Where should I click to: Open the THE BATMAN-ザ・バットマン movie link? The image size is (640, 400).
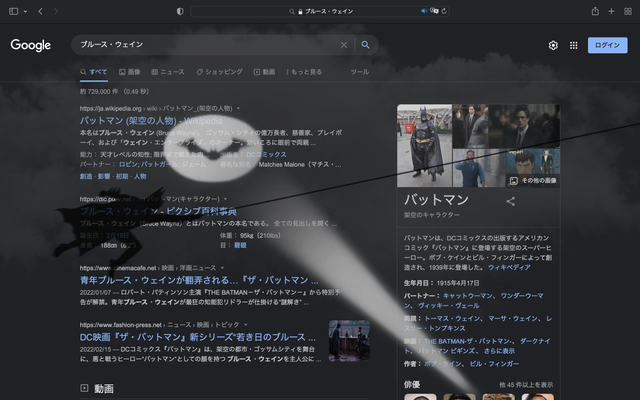click(467, 341)
